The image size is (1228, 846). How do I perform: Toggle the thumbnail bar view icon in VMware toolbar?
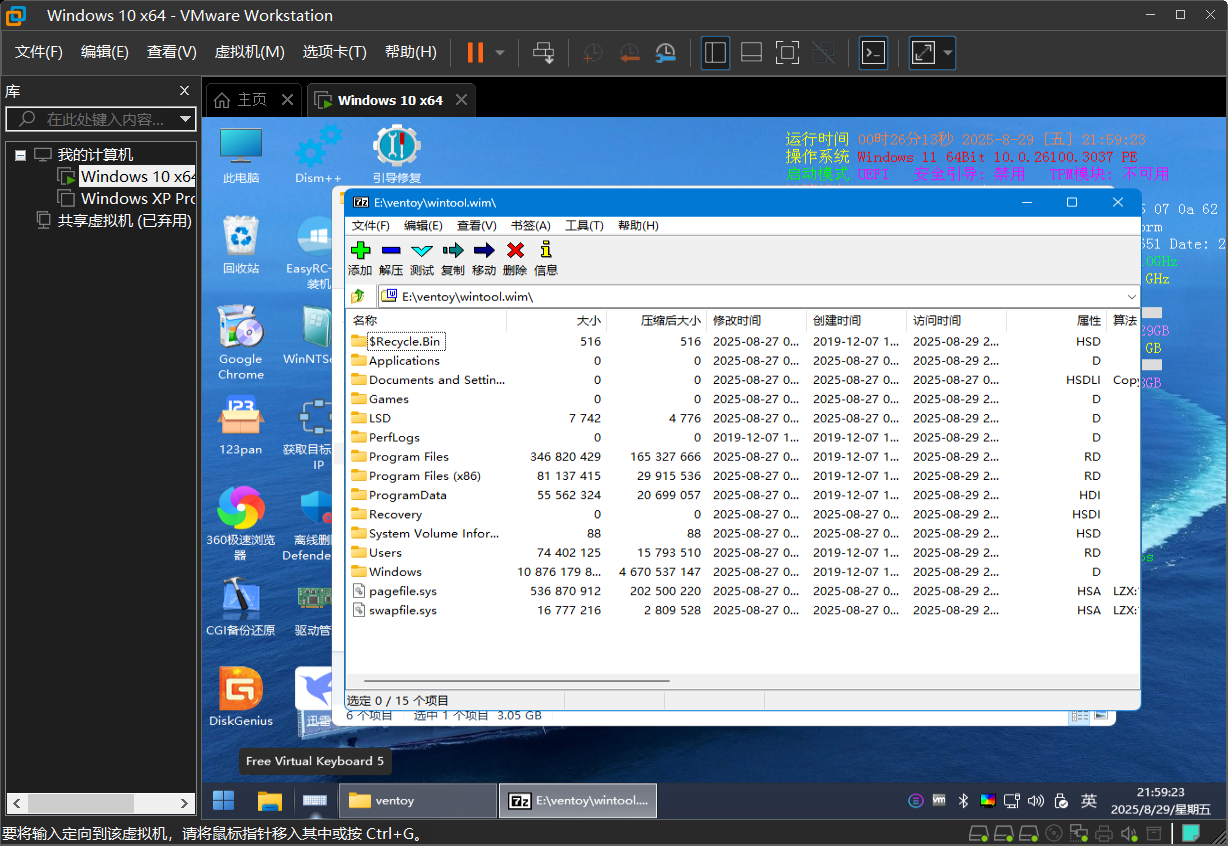pyautogui.click(x=751, y=53)
